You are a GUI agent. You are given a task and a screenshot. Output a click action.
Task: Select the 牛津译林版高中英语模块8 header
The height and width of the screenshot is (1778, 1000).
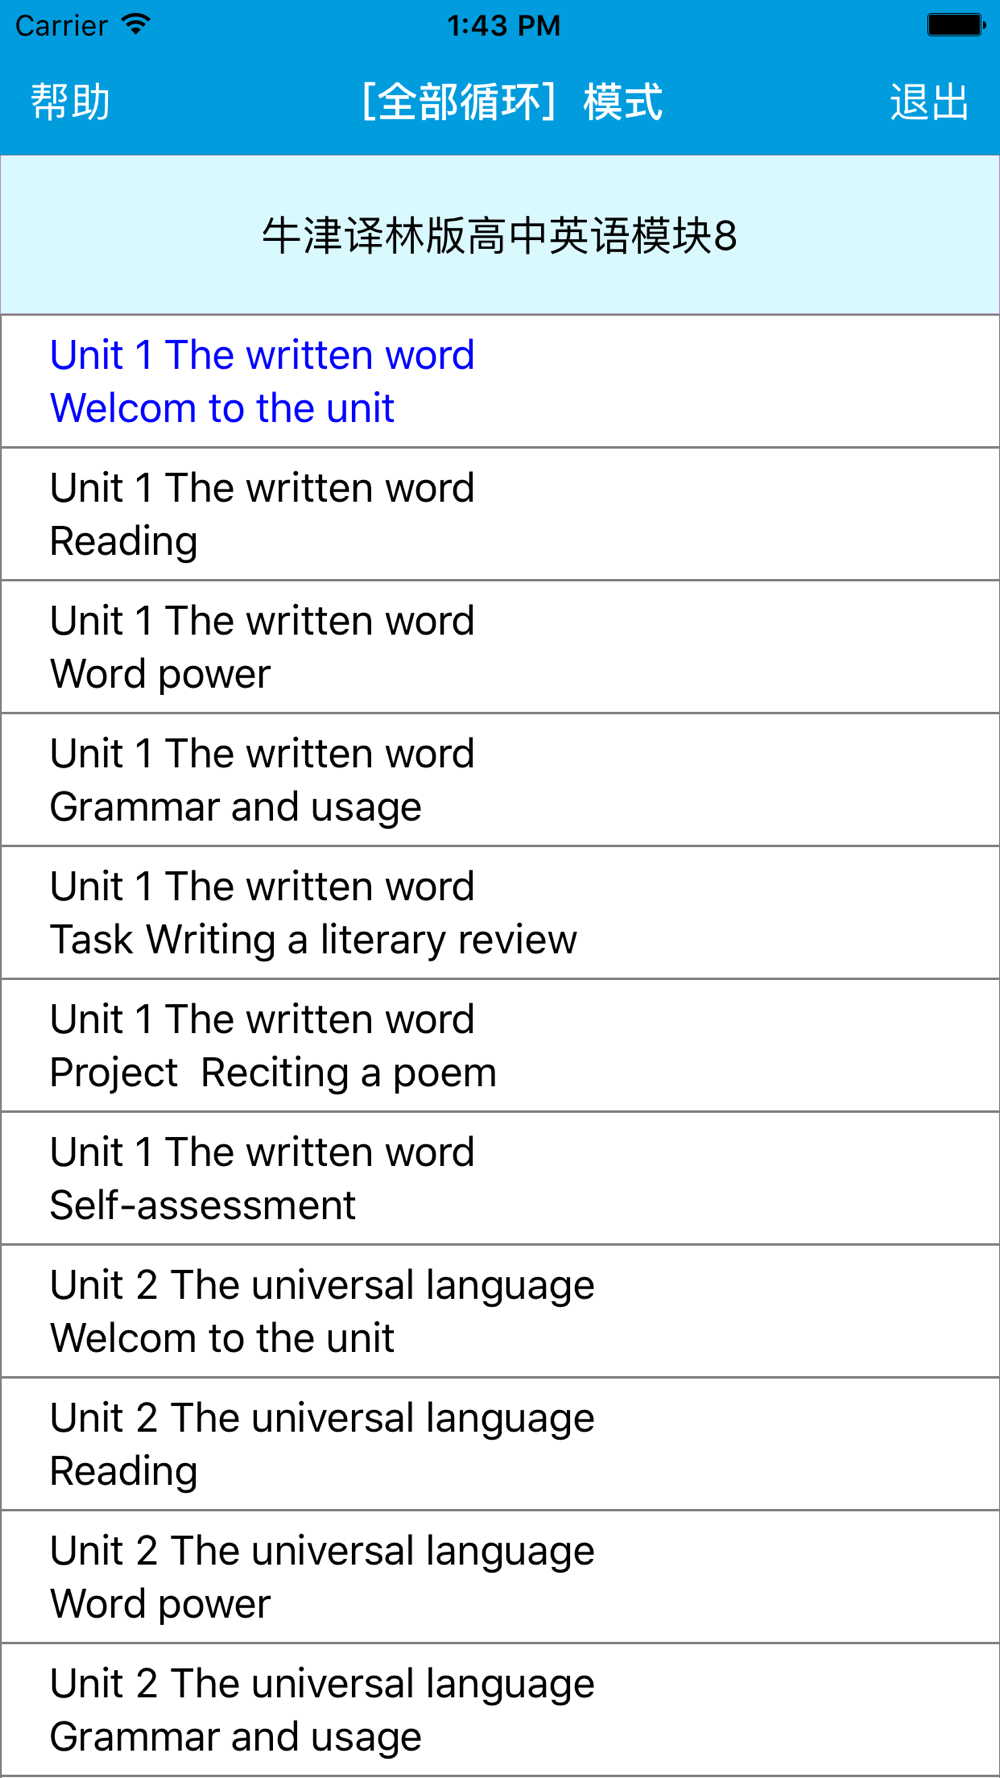coord(500,236)
